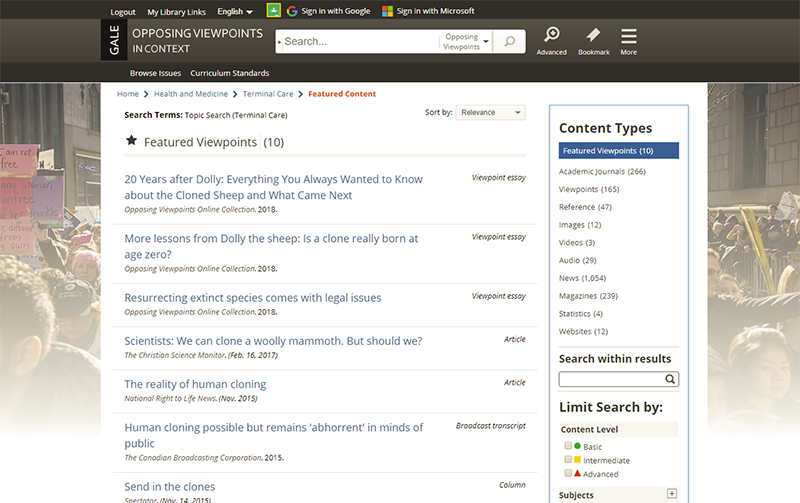
Task: Tick the Advanced content level checkbox
Action: (568, 473)
